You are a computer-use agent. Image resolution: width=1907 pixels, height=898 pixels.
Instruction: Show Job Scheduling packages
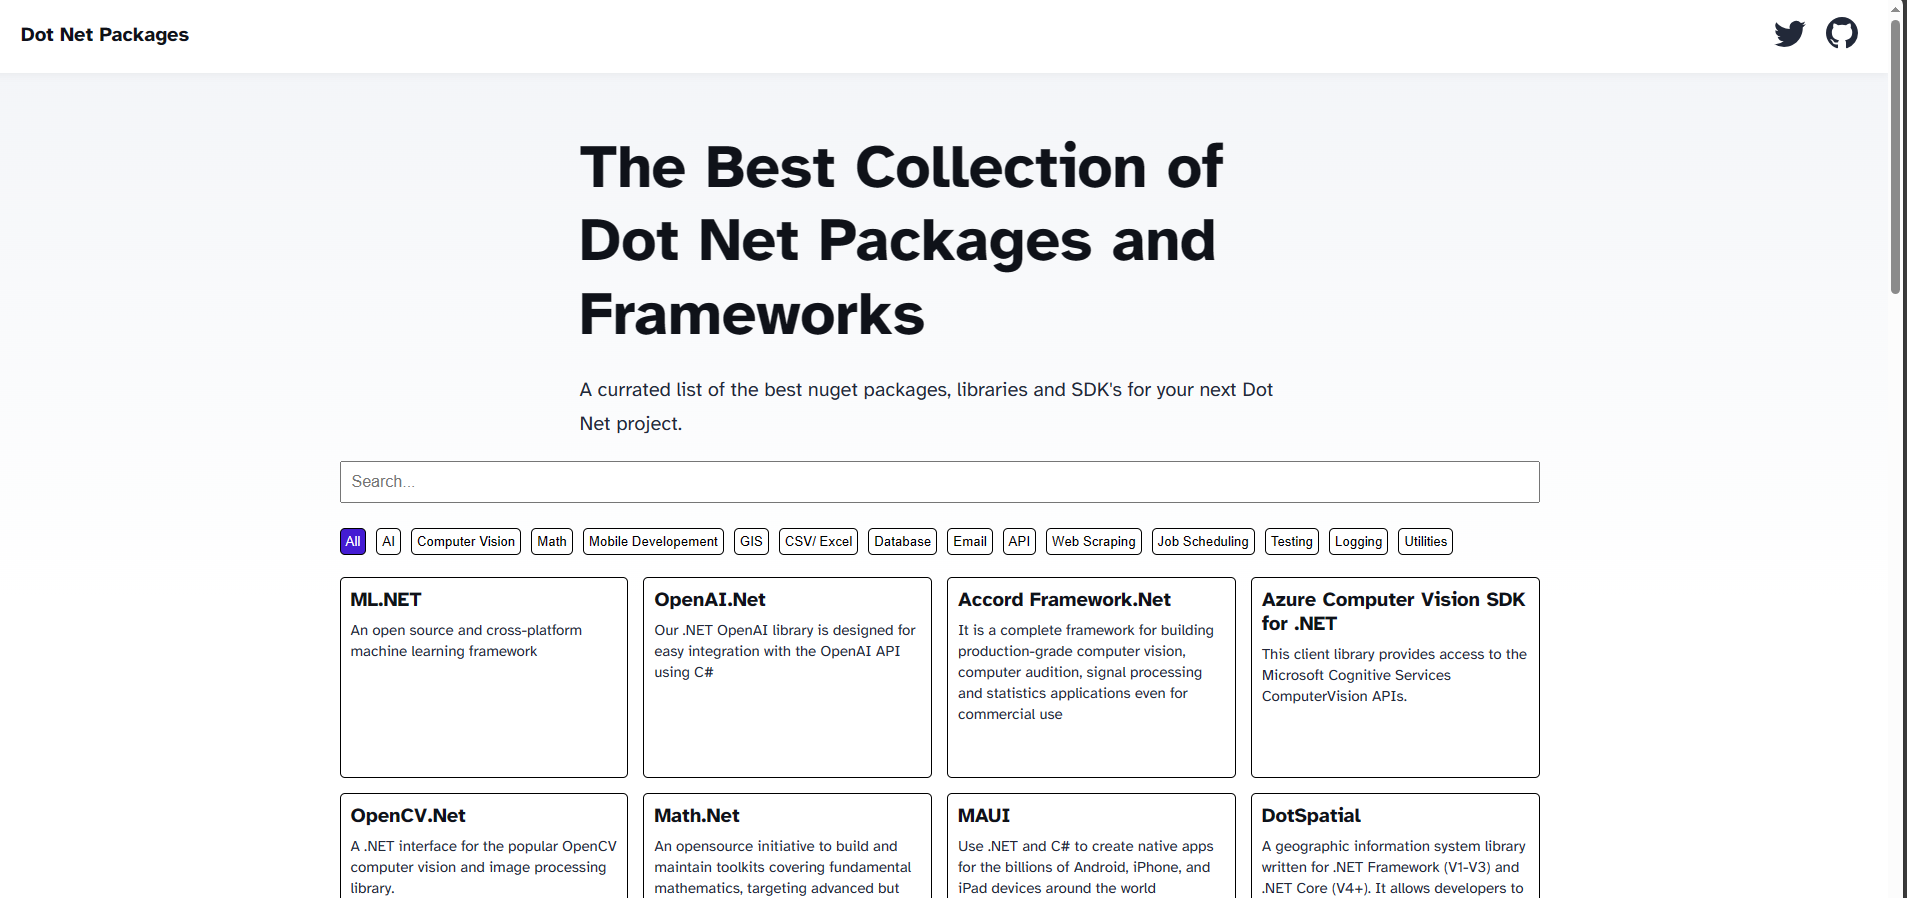coord(1203,541)
